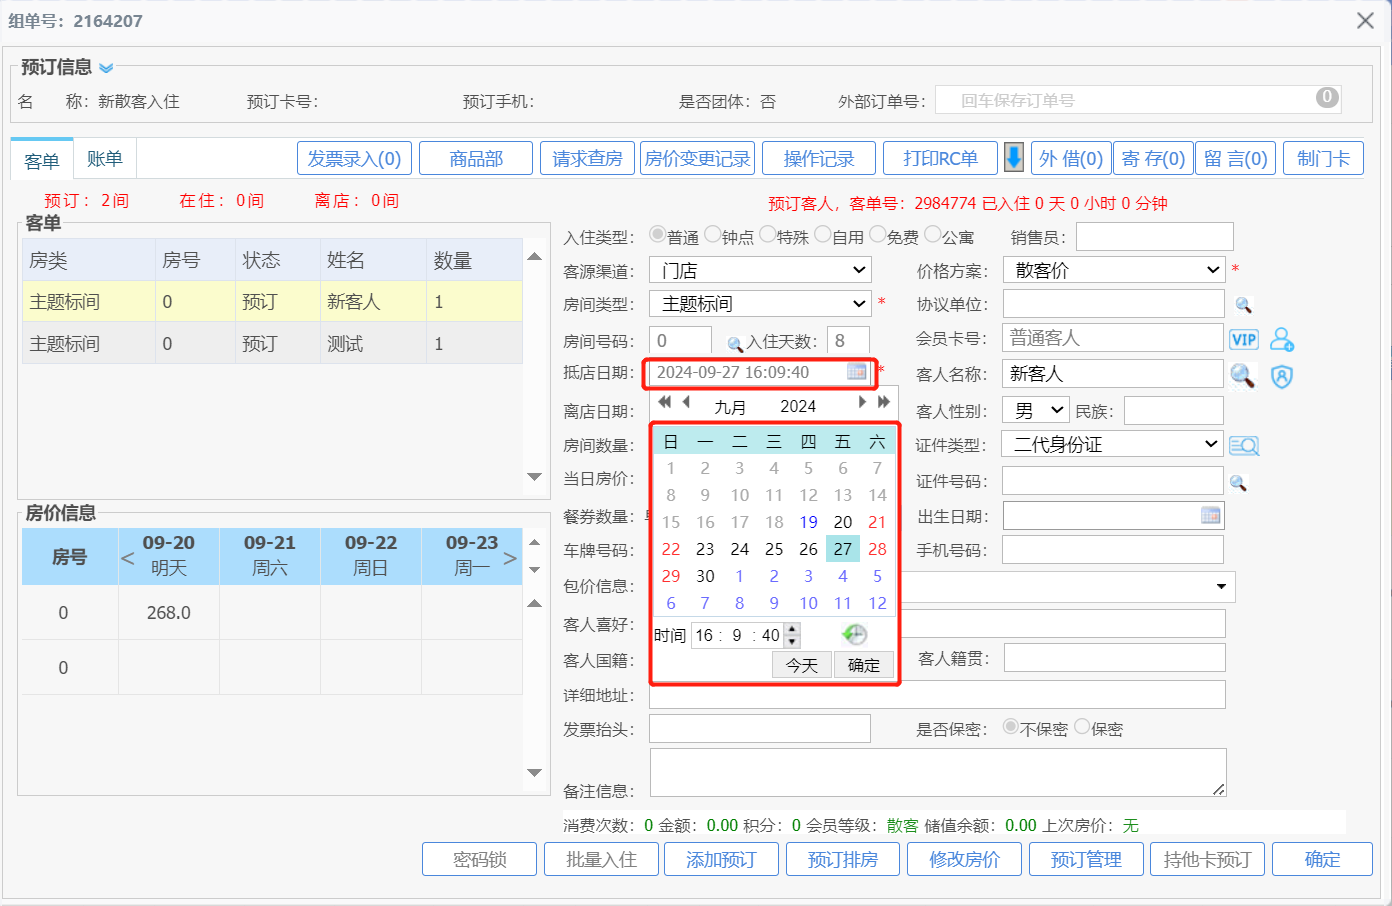The height and width of the screenshot is (906, 1392).
Task: Open 发票录入(0)
Action: tap(354, 158)
